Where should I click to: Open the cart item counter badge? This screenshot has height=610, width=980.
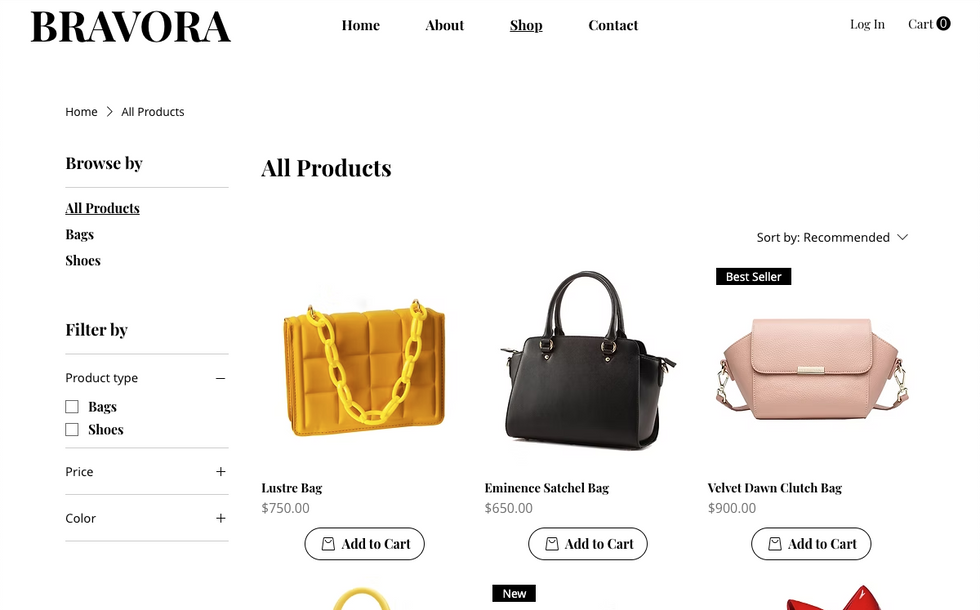pyautogui.click(x=943, y=24)
